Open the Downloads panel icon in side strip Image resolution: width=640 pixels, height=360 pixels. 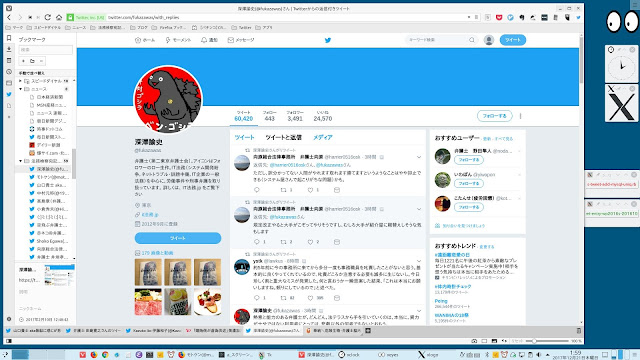[x=9, y=49]
